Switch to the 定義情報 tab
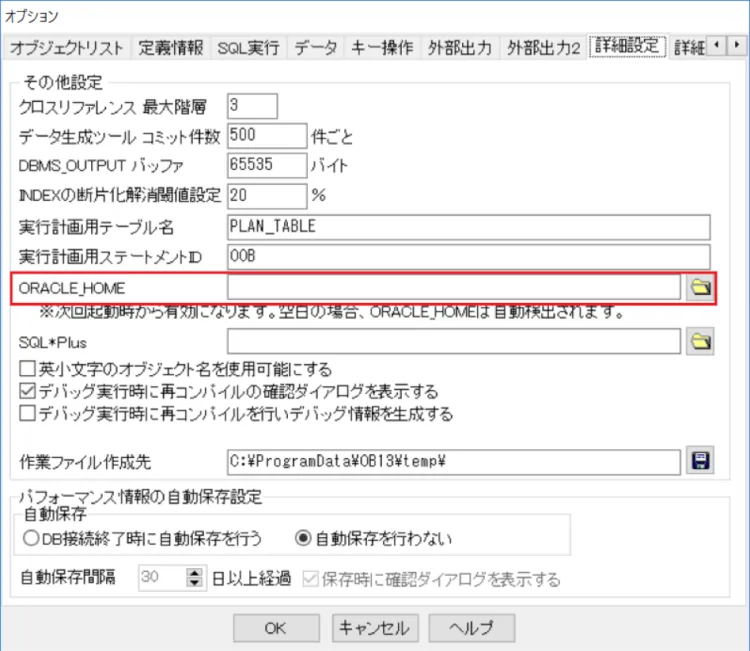Screen dimensions: 750x651 point(171,48)
